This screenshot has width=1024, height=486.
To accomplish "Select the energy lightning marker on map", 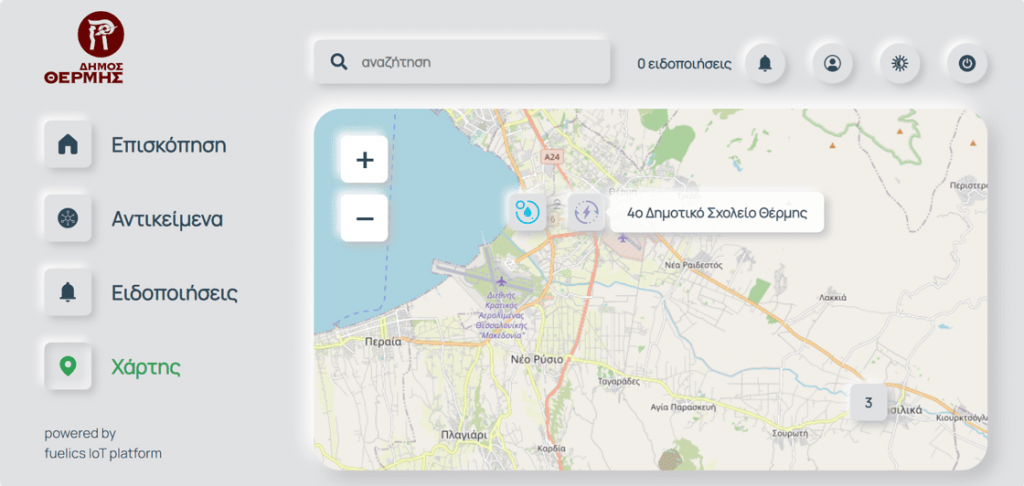I will 587,212.
